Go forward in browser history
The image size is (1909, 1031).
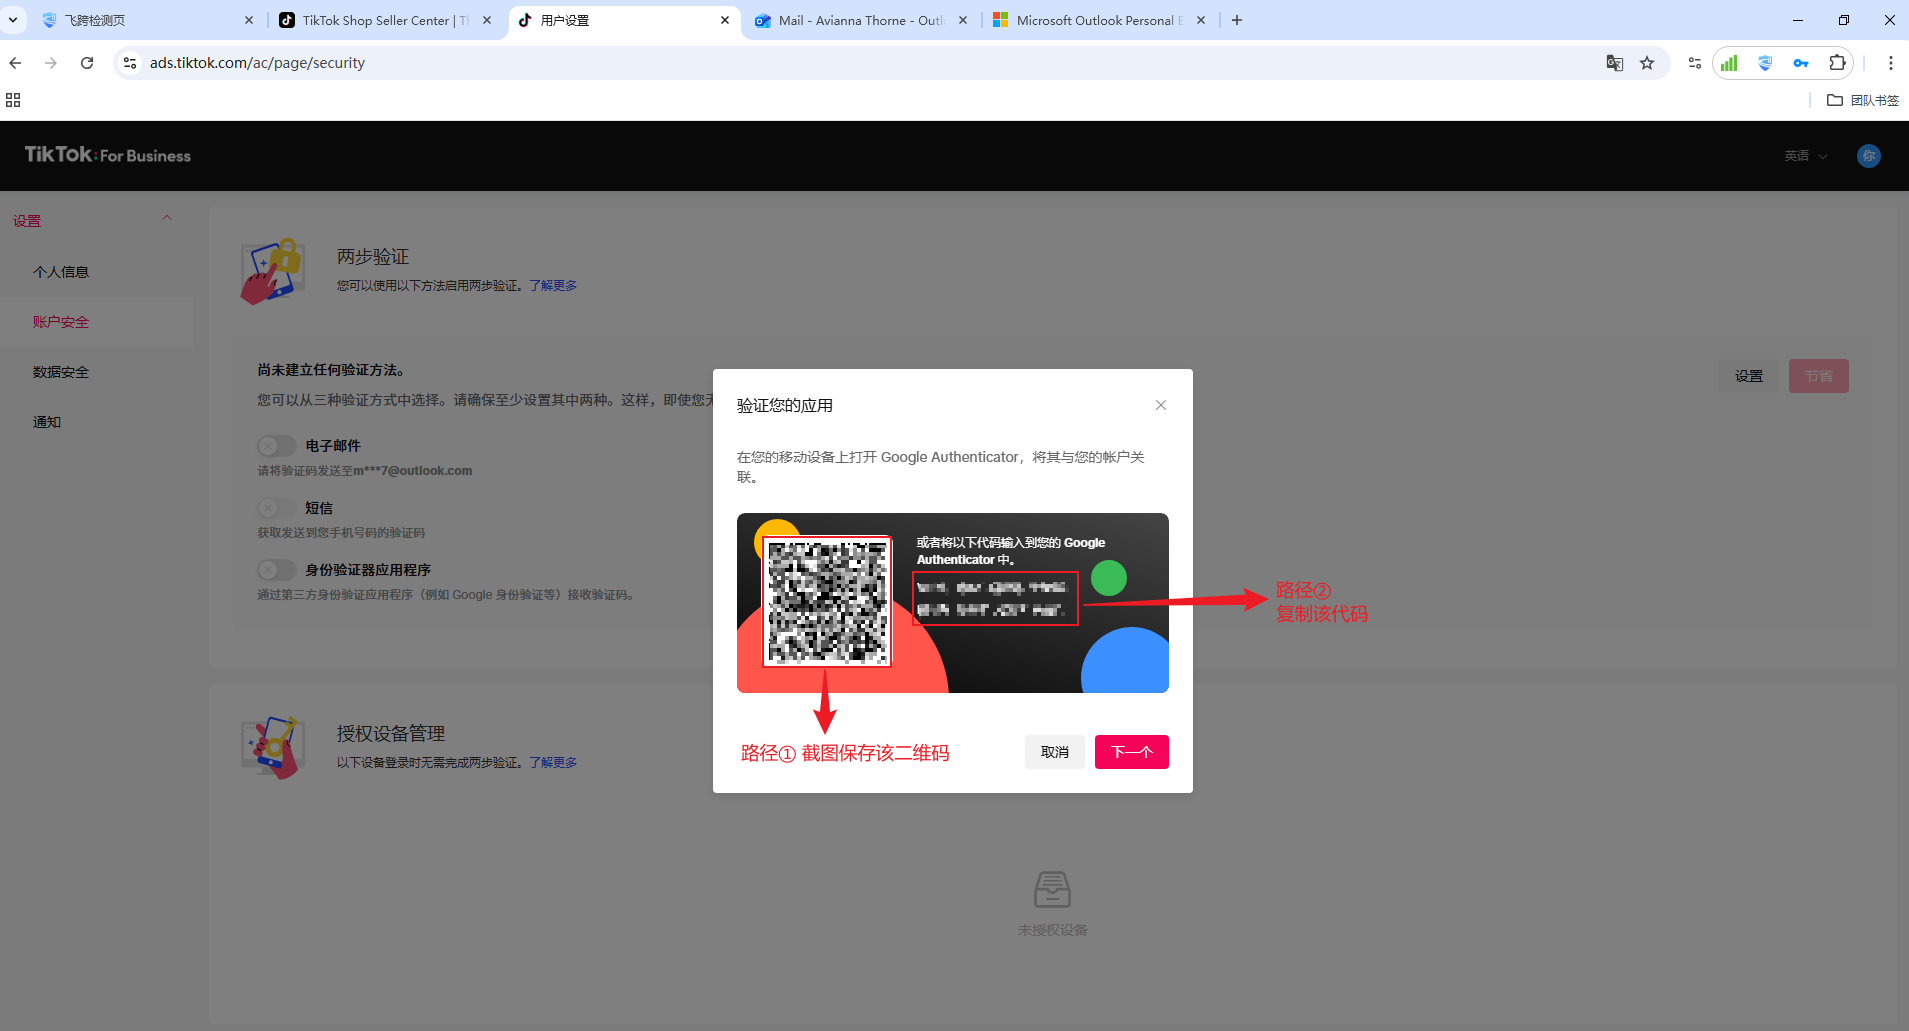(x=51, y=63)
